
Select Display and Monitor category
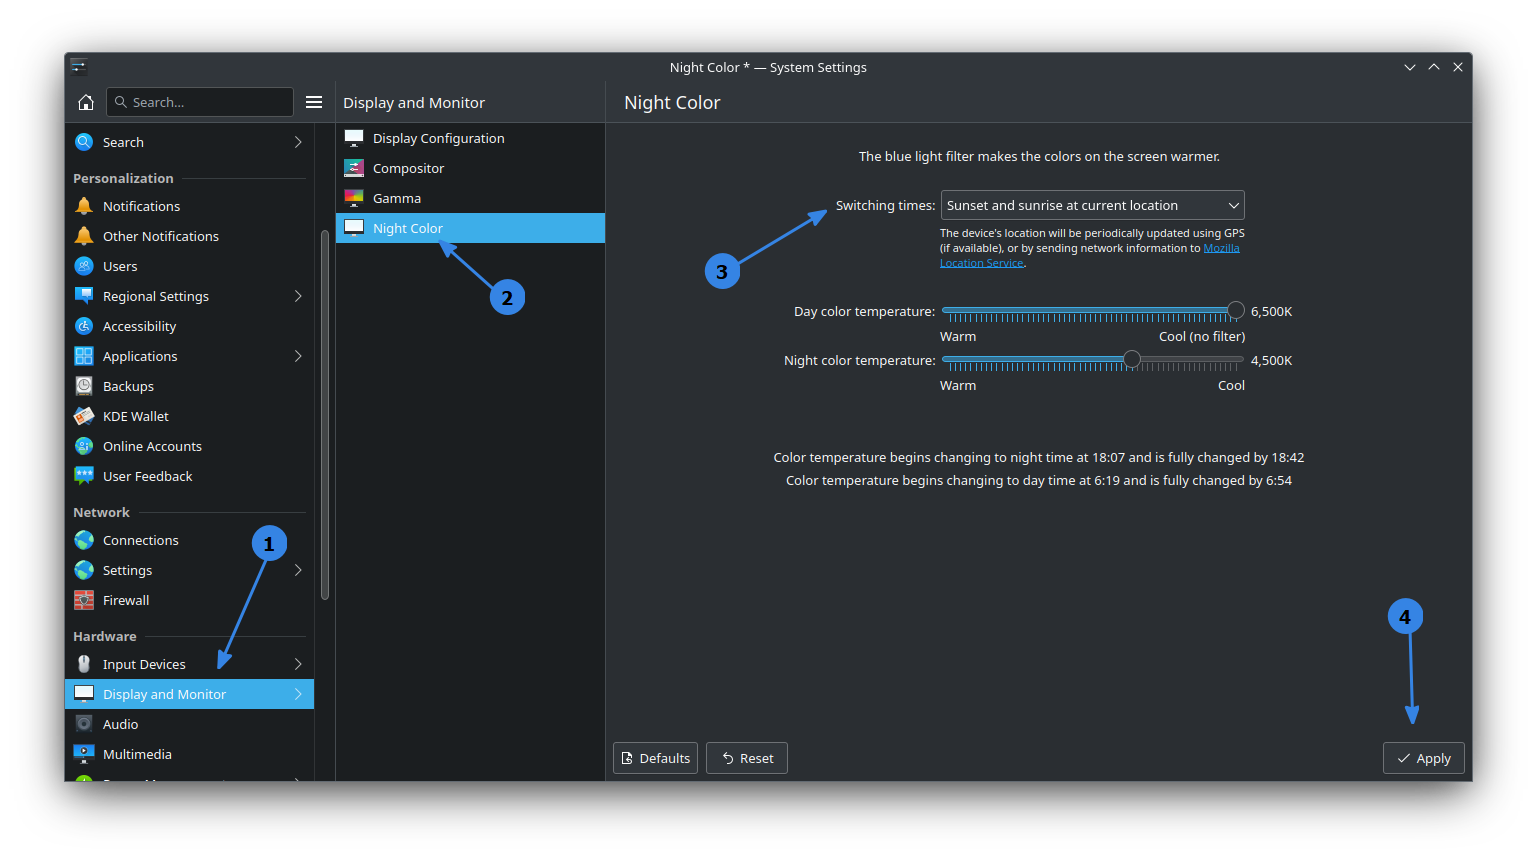click(189, 694)
